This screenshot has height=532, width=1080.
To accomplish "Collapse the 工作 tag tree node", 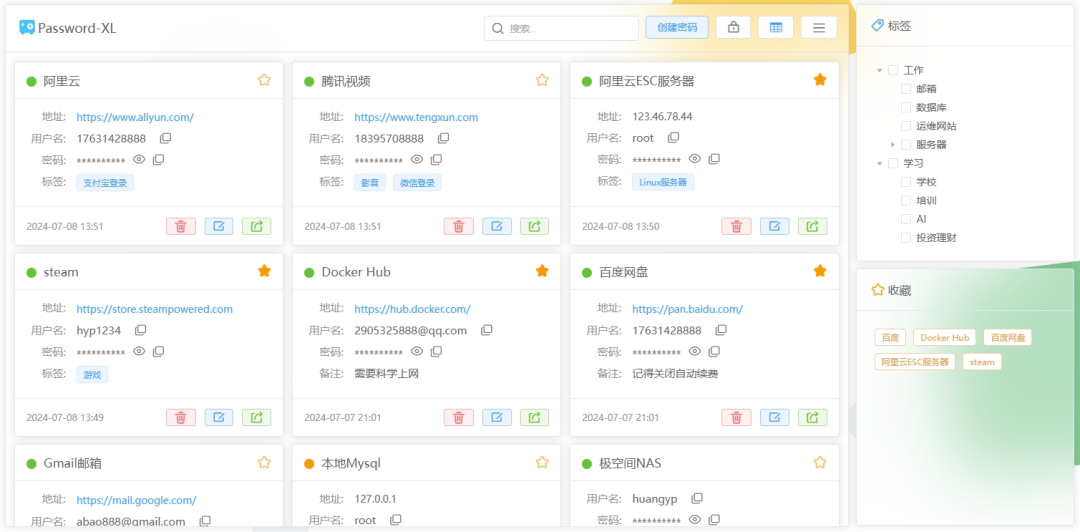I will click(x=880, y=71).
